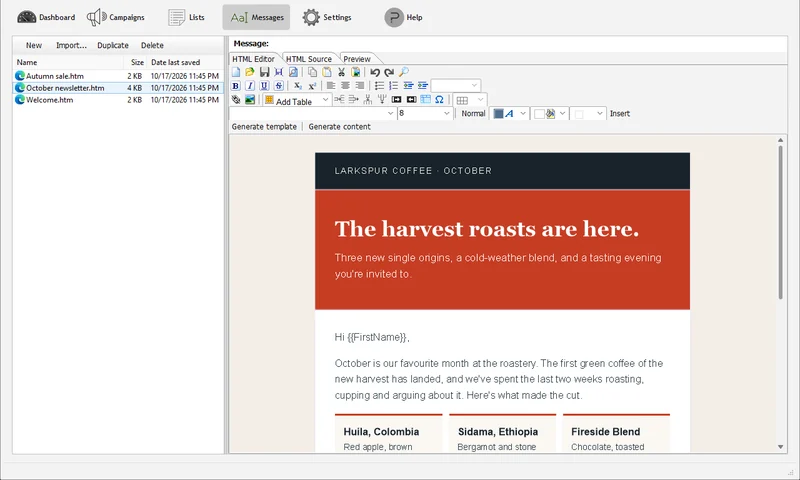Expand the font color dropdown arrow

point(522,113)
